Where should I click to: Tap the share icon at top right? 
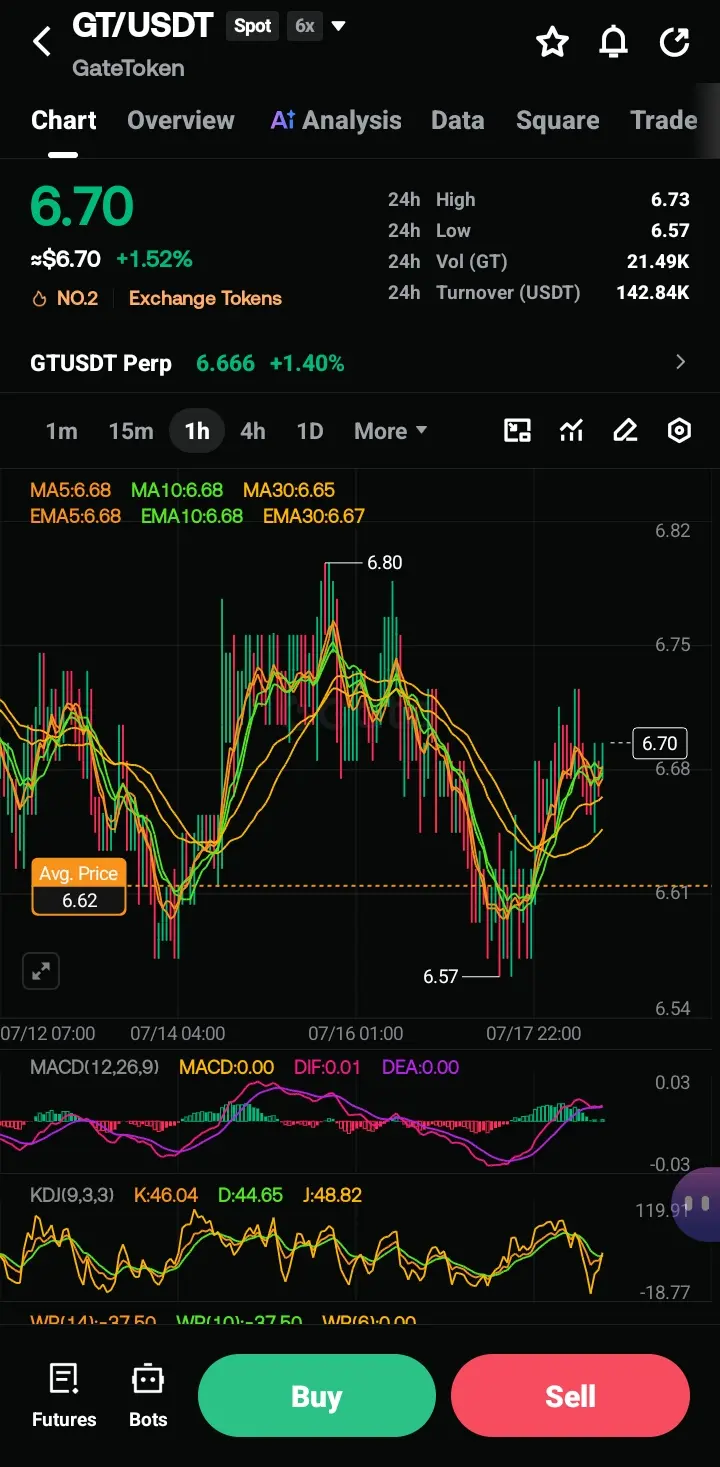[x=675, y=42]
